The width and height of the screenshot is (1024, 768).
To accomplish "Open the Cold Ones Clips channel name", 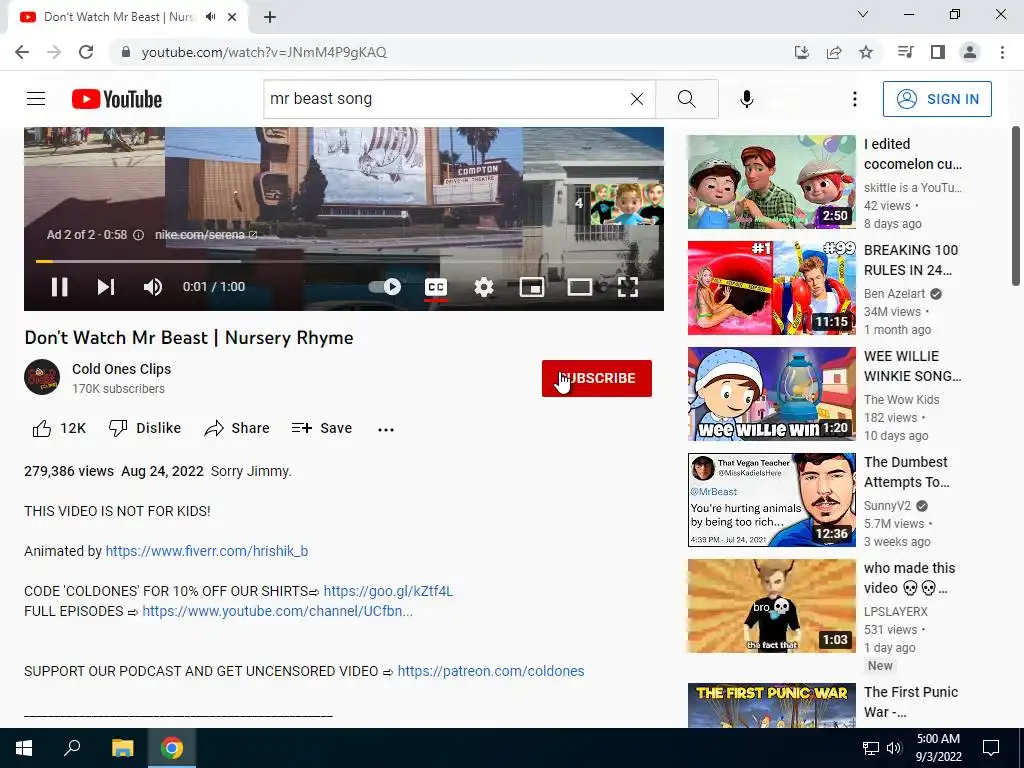I will (121, 369).
